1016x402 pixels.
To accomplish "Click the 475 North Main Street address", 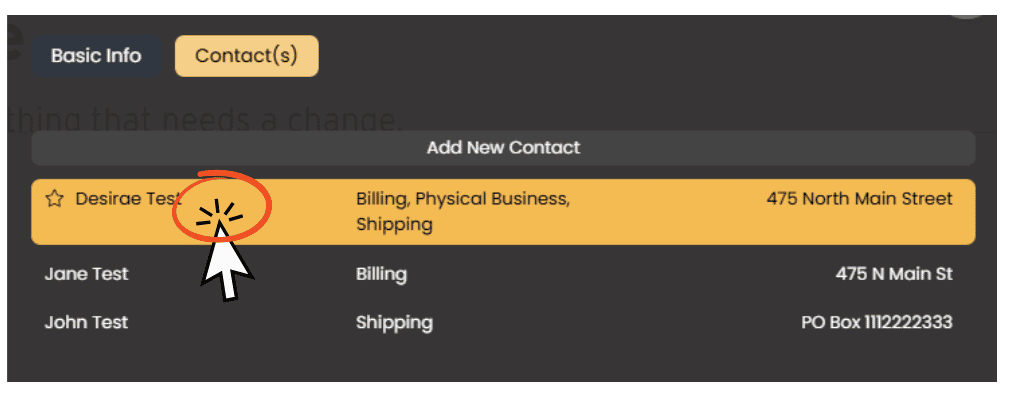I will pos(859,199).
